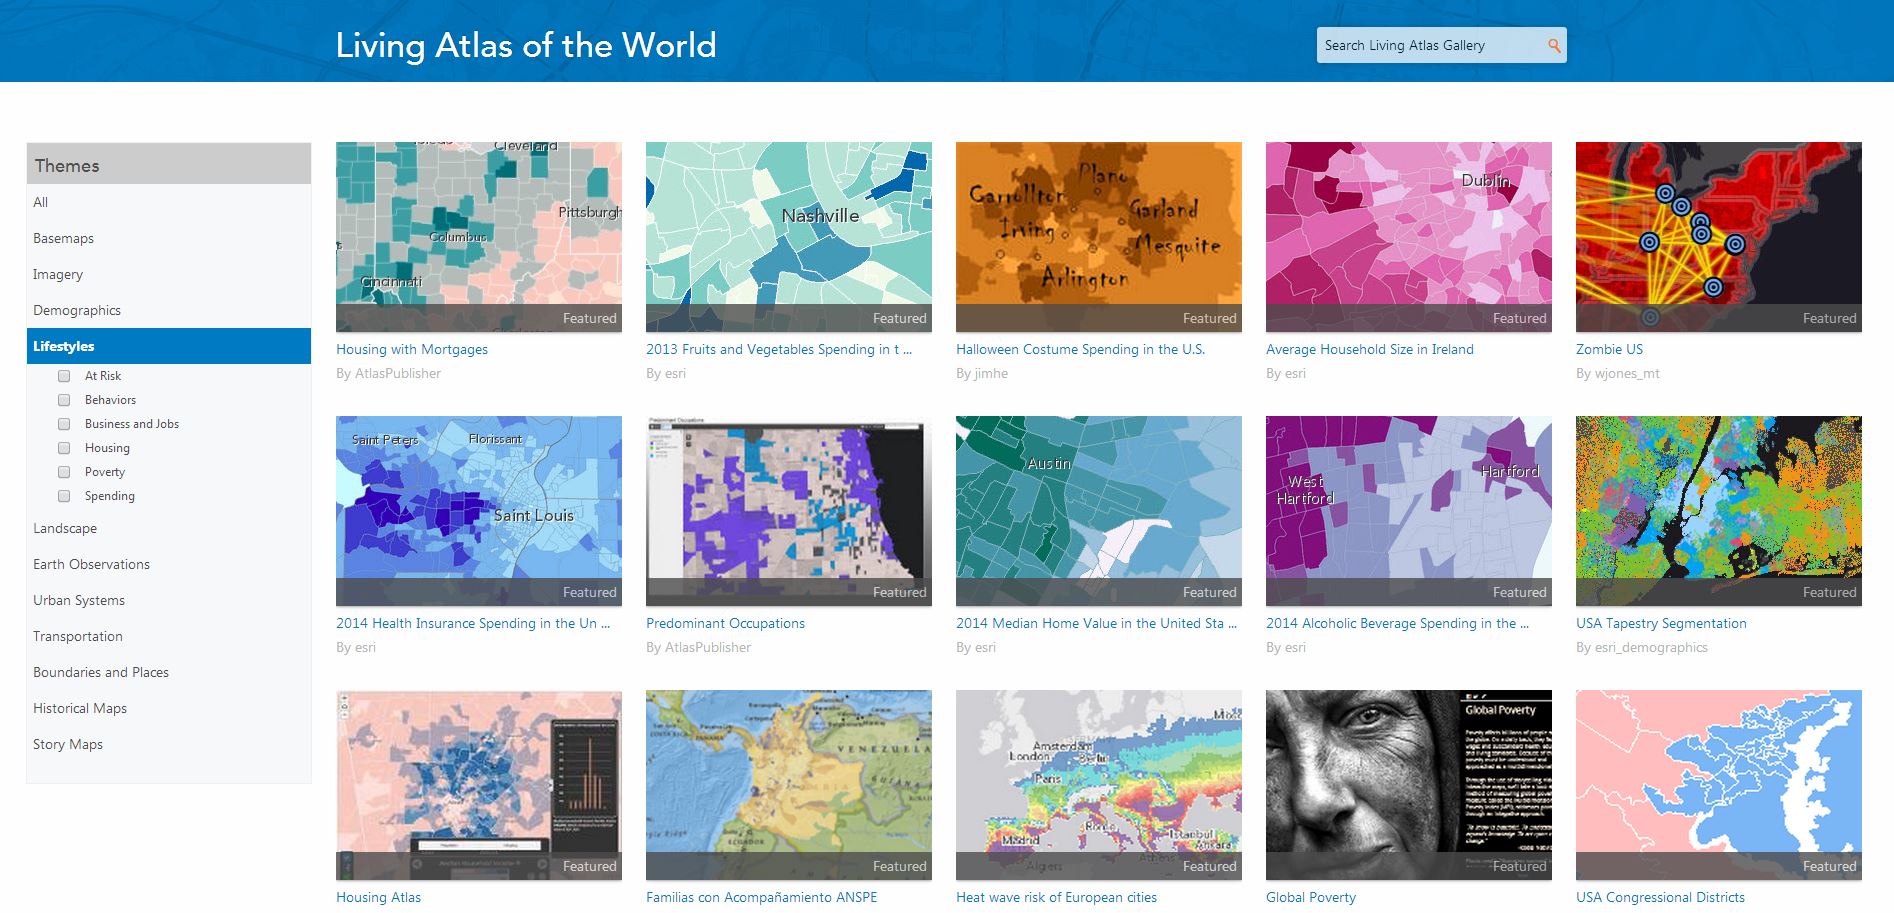Click the Hartford alcoholic beverage thumbnail
This screenshot has width=1894, height=913.
click(x=1409, y=511)
